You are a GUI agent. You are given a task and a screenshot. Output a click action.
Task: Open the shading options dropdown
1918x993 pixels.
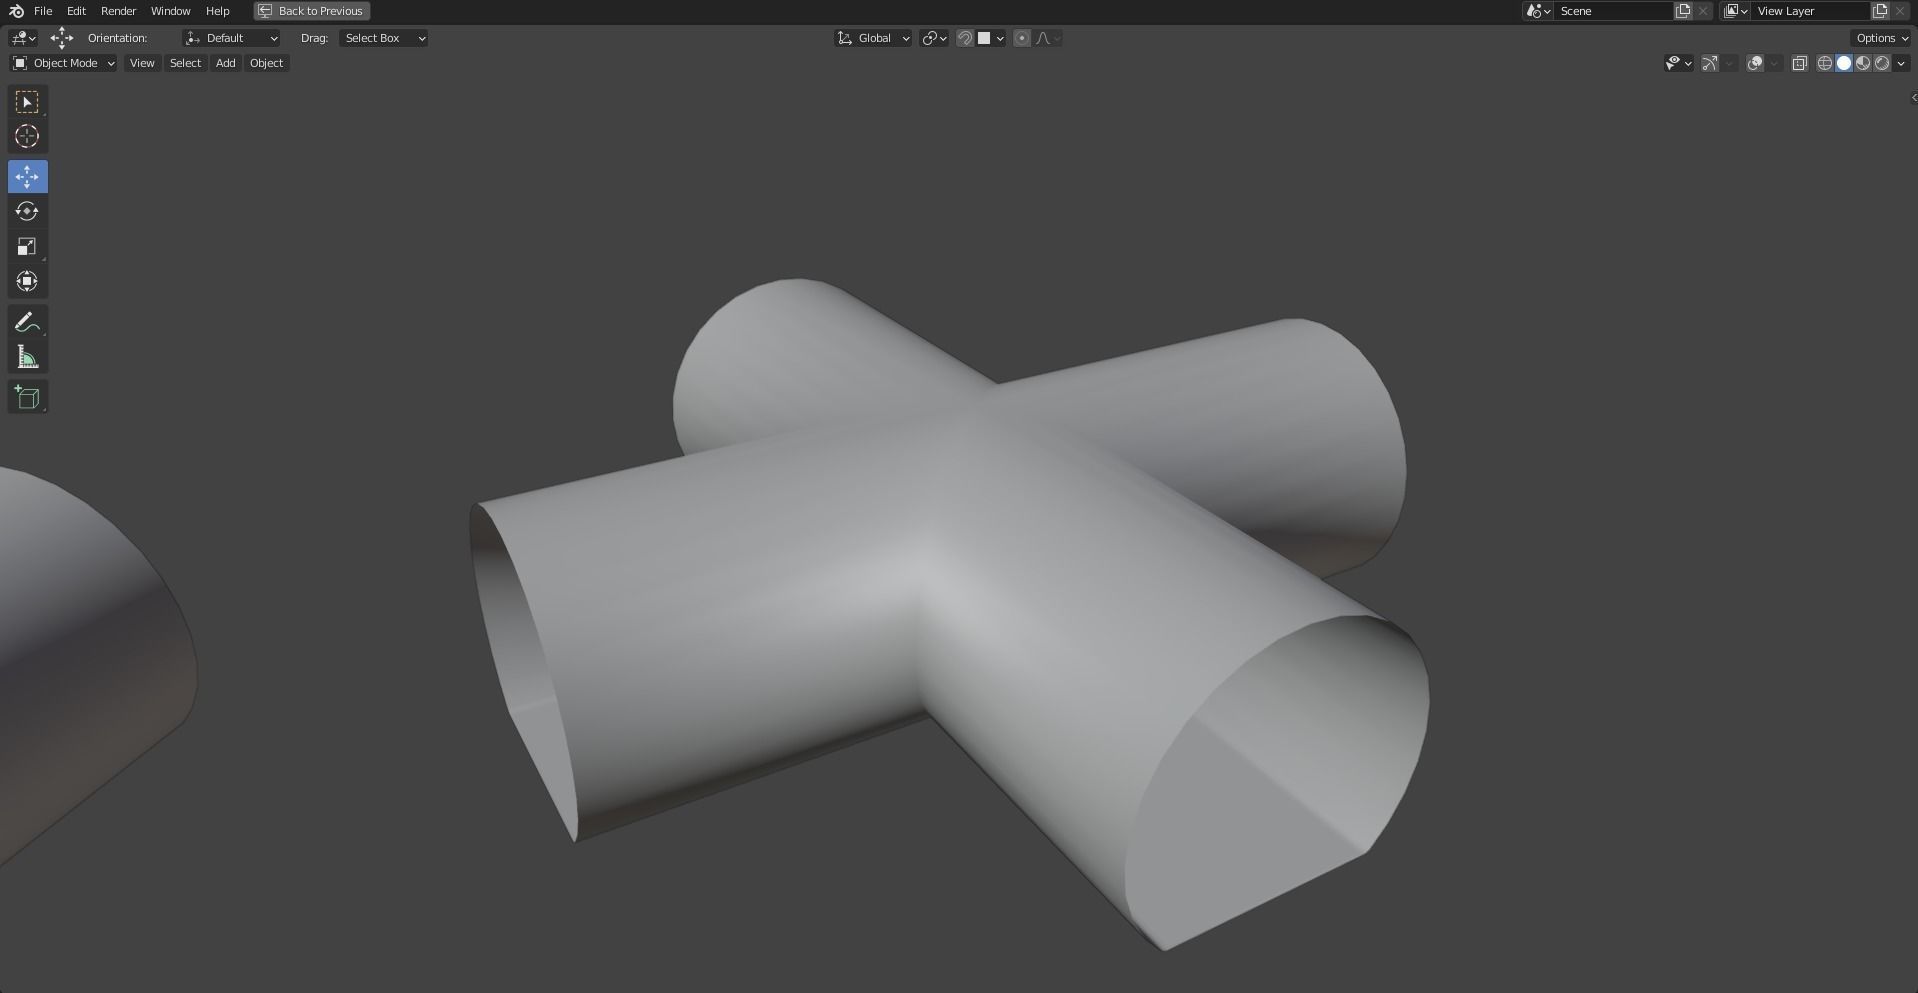pyautogui.click(x=1901, y=63)
